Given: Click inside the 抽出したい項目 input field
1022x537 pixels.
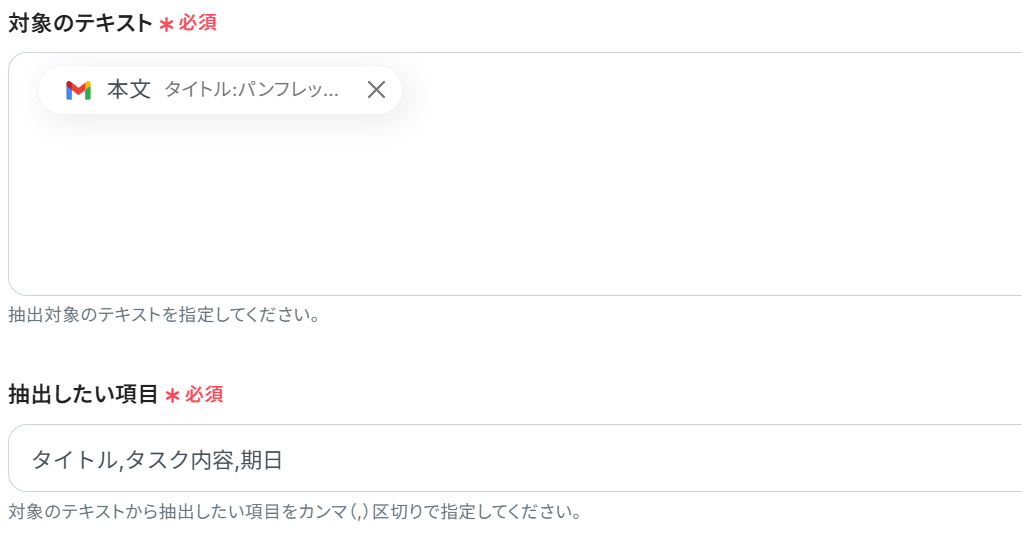Looking at the screenshot, I should [x=600, y=459].
